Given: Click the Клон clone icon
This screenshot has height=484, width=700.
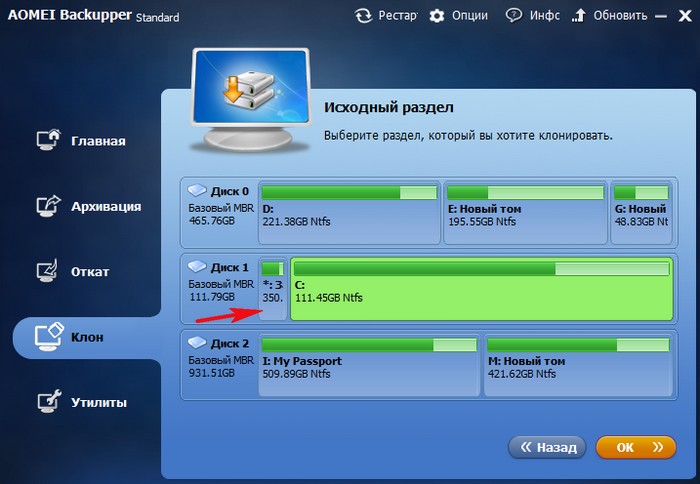Looking at the screenshot, I should click(x=49, y=337).
